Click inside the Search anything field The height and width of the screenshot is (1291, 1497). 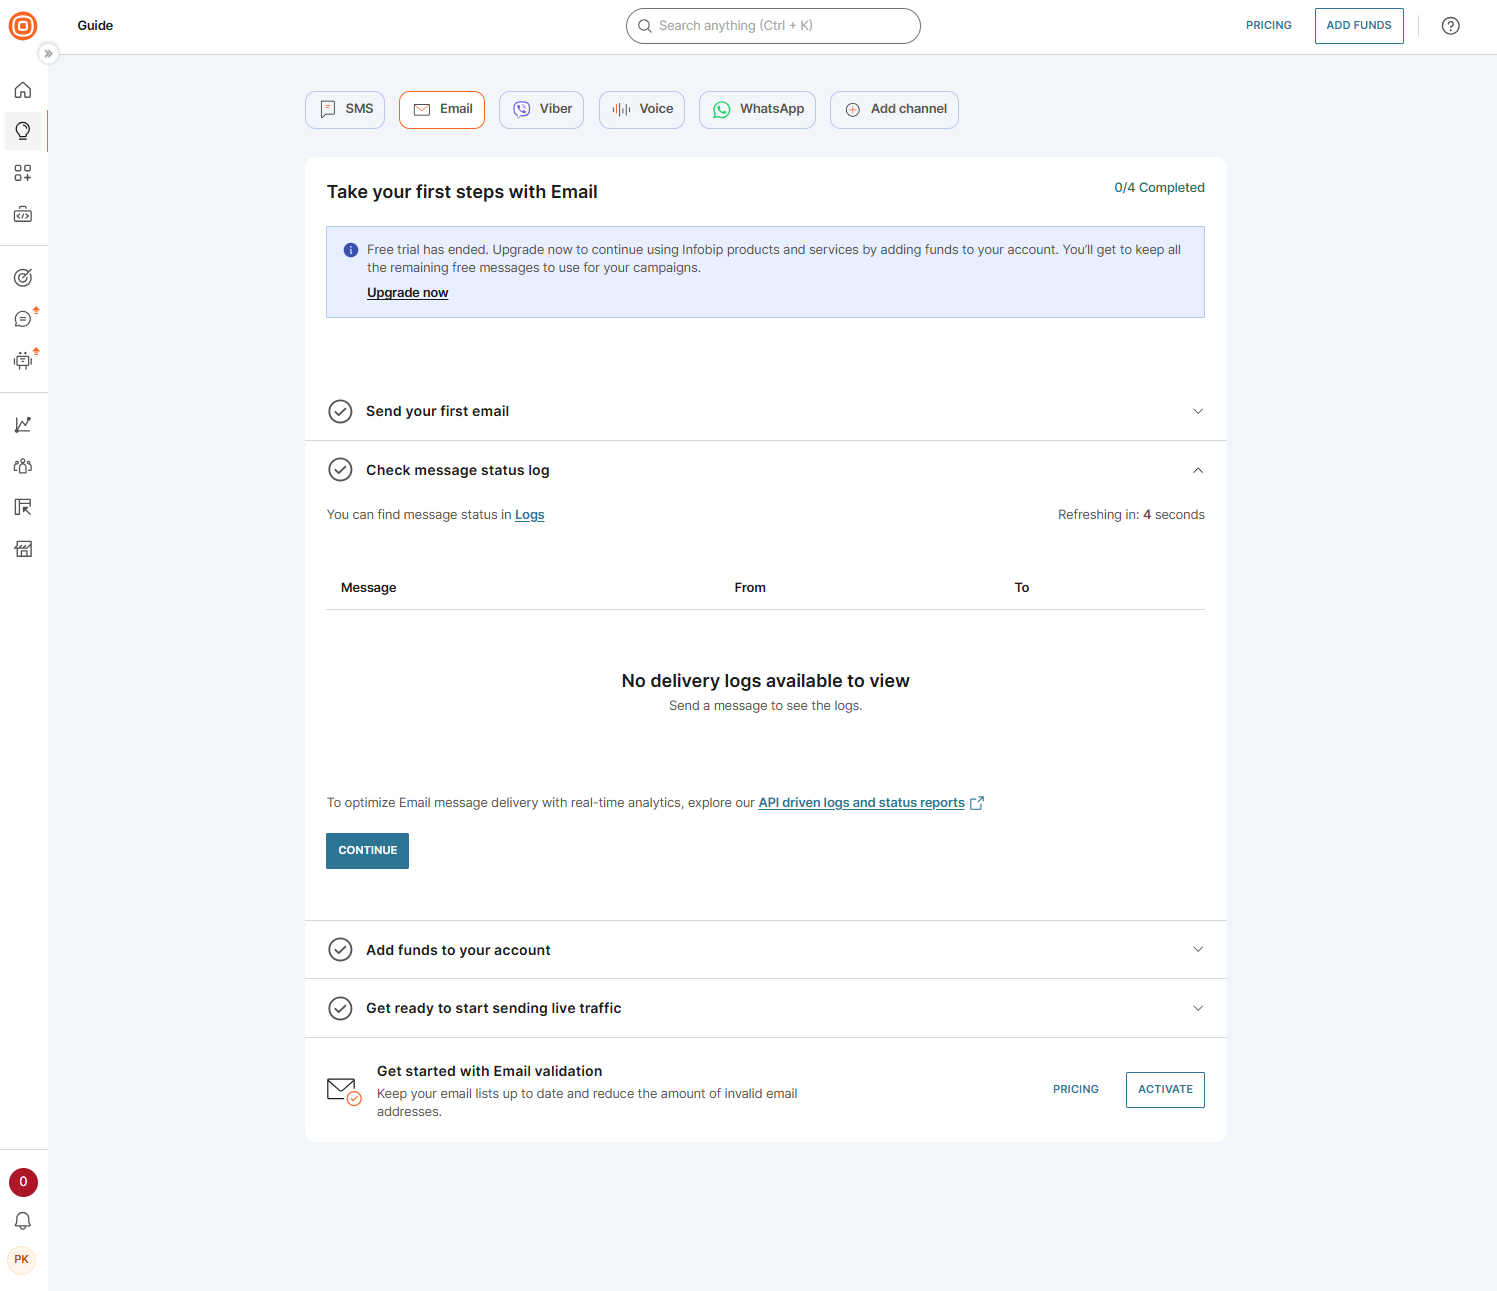click(772, 25)
